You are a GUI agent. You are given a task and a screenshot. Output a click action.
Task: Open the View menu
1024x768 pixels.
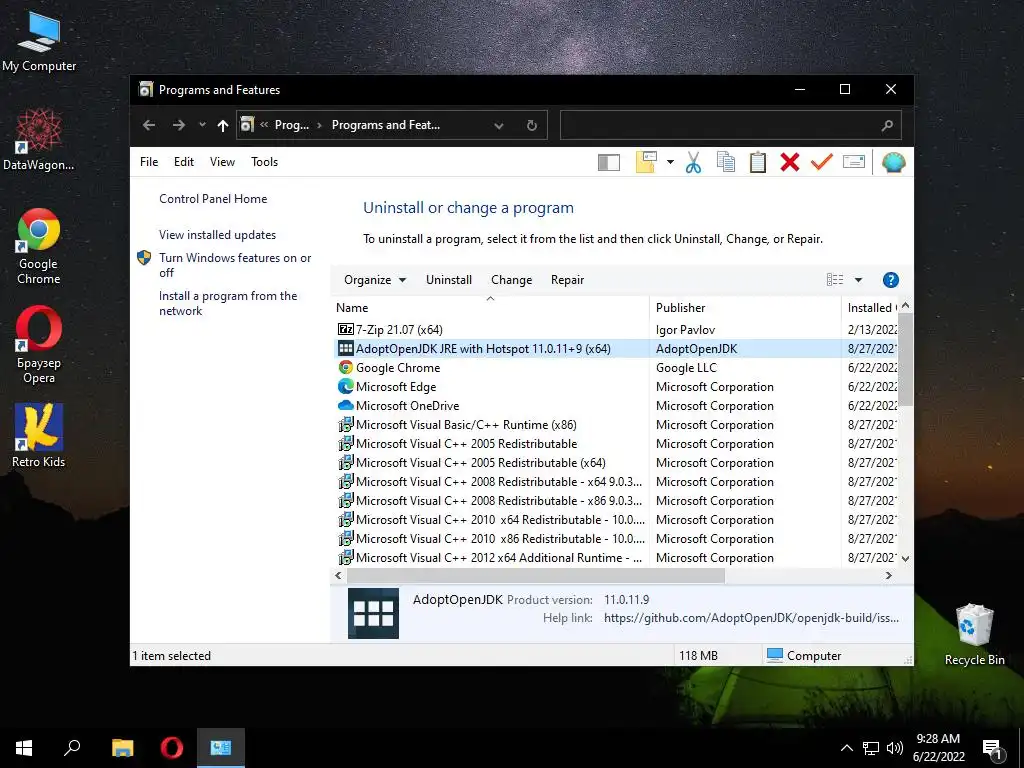coord(222,161)
